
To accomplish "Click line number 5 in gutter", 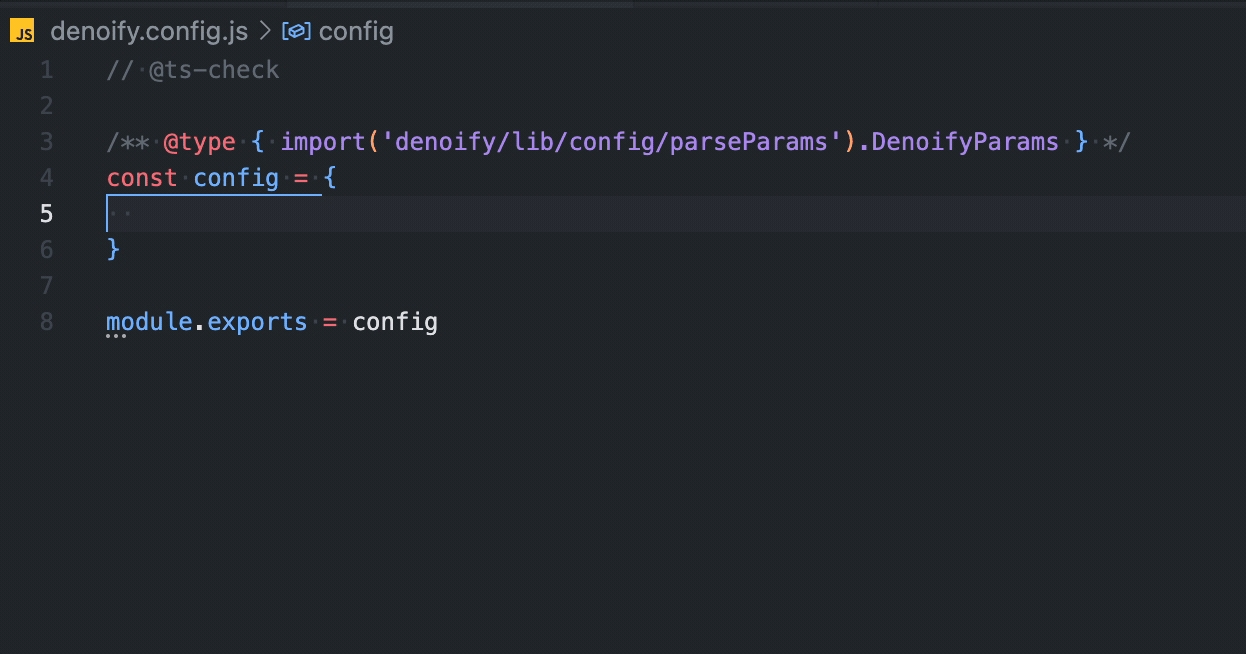I will pos(47,214).
